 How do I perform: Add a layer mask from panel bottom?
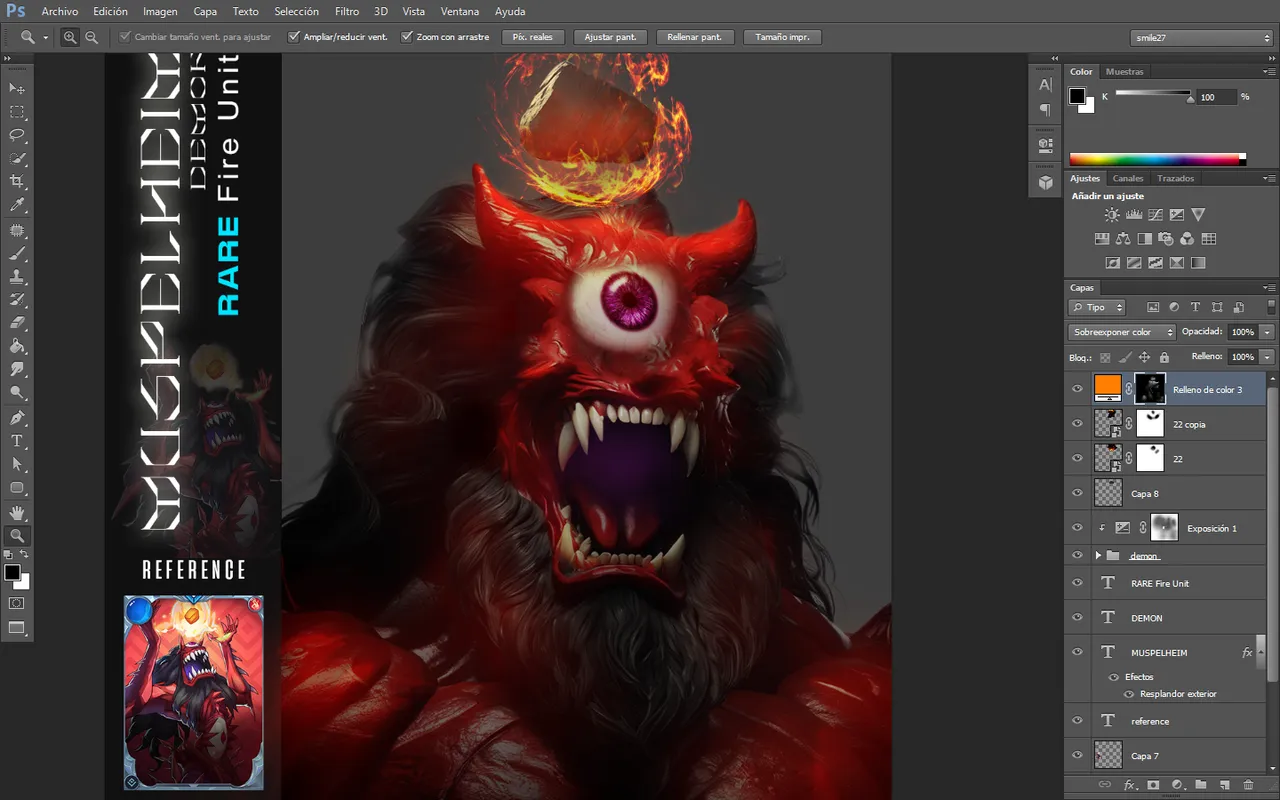(x=1153, y=785)
